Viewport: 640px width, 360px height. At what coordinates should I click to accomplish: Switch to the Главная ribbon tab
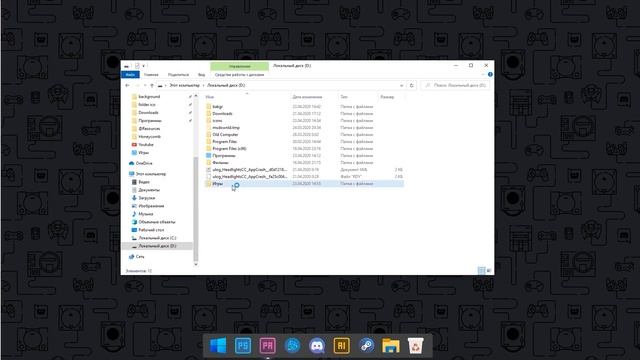[x=151, y=75]
